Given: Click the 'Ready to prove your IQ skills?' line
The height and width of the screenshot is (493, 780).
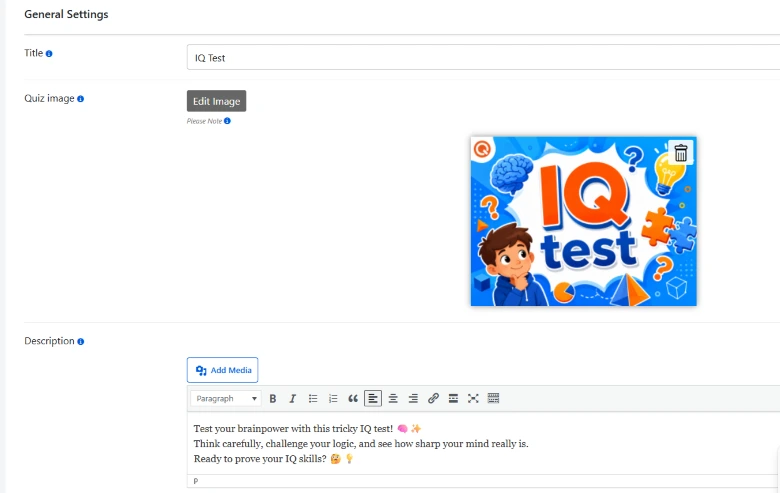Looking at the screenshot, I should pos(260,459).
